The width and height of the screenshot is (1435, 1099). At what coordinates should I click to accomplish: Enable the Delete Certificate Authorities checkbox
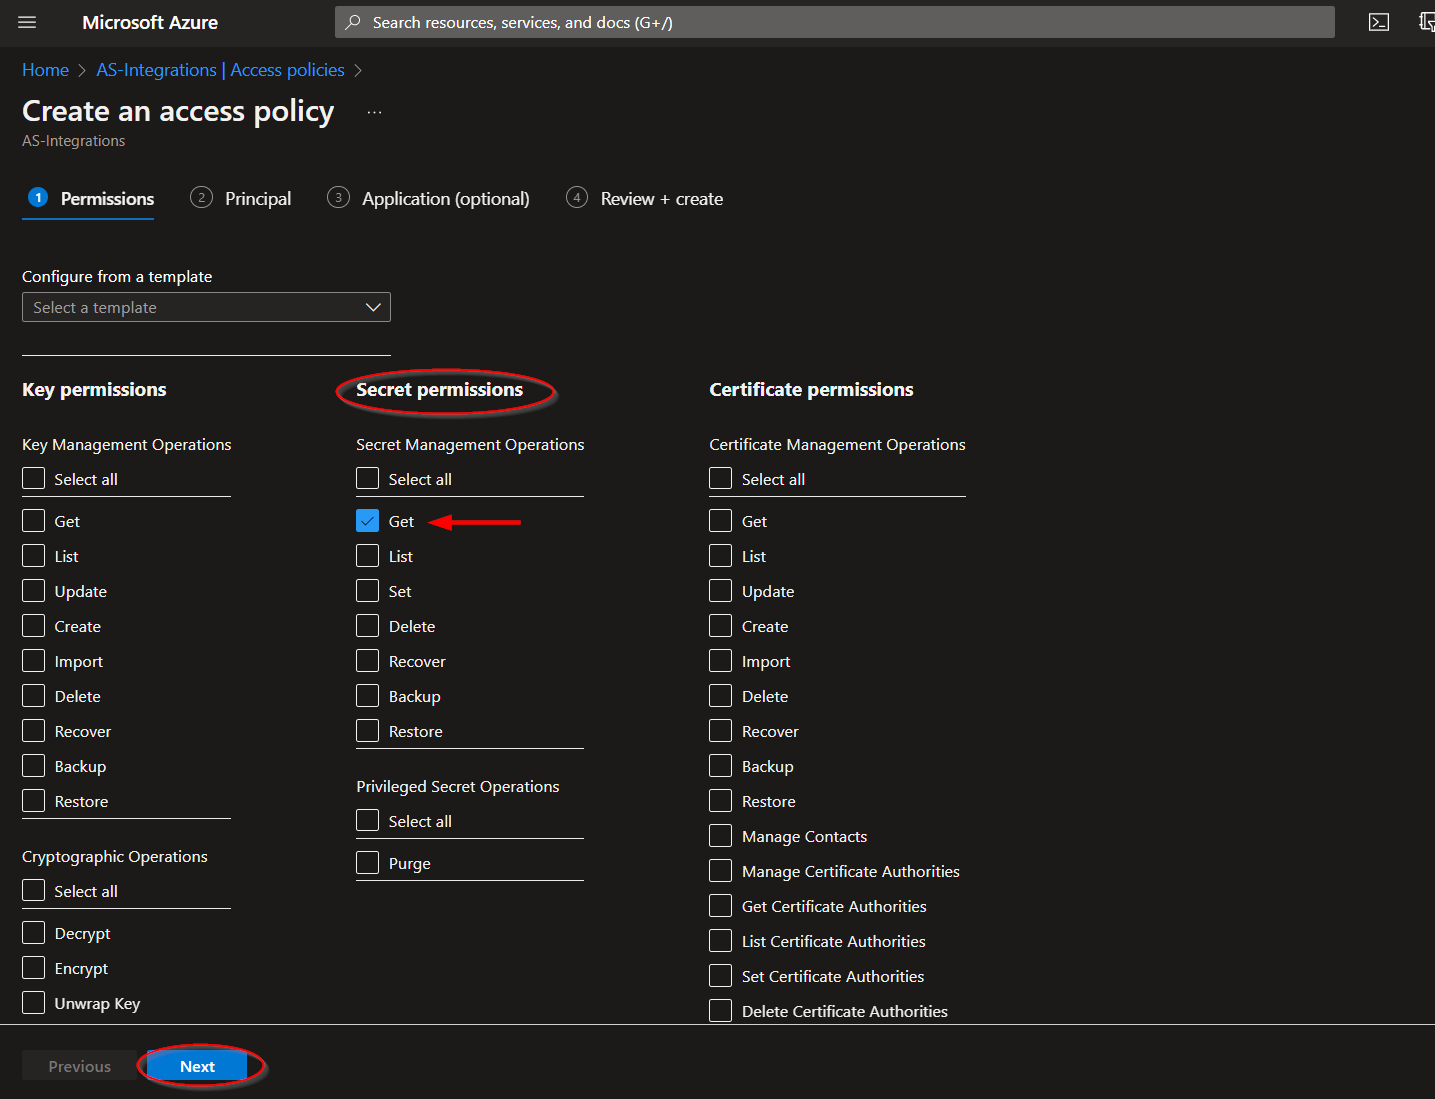(x=721, y=1011)
